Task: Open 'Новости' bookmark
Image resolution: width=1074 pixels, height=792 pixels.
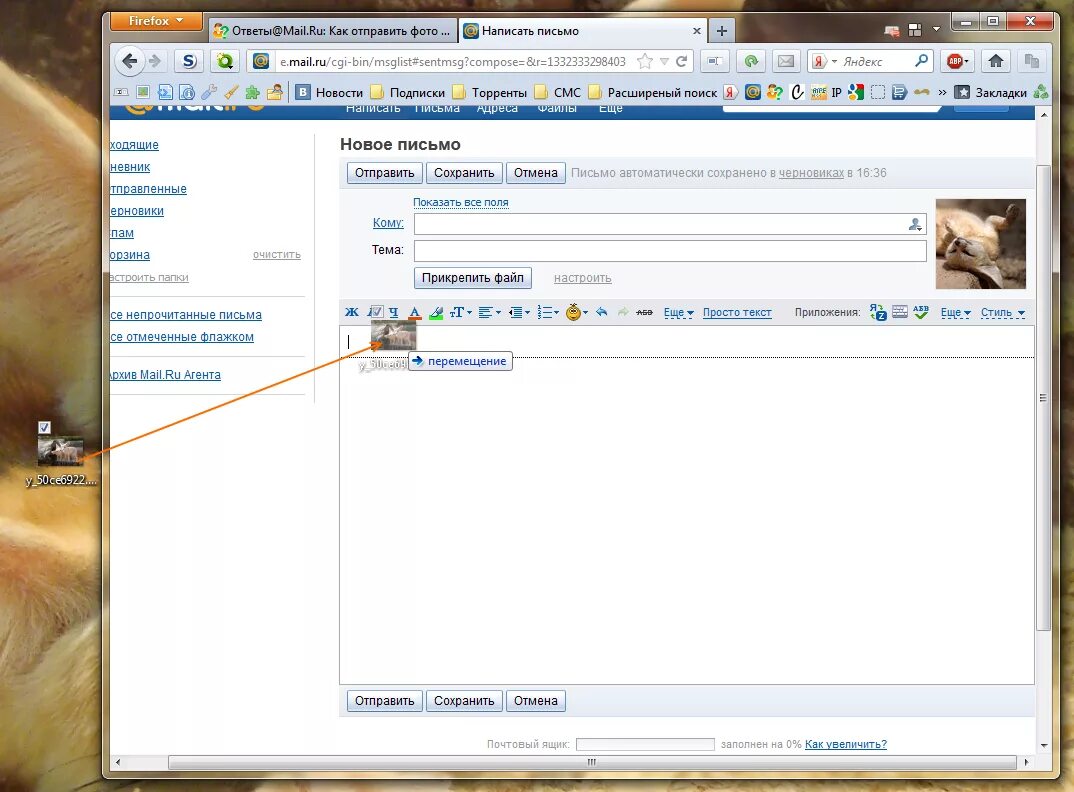Action: tap(330, 92)
